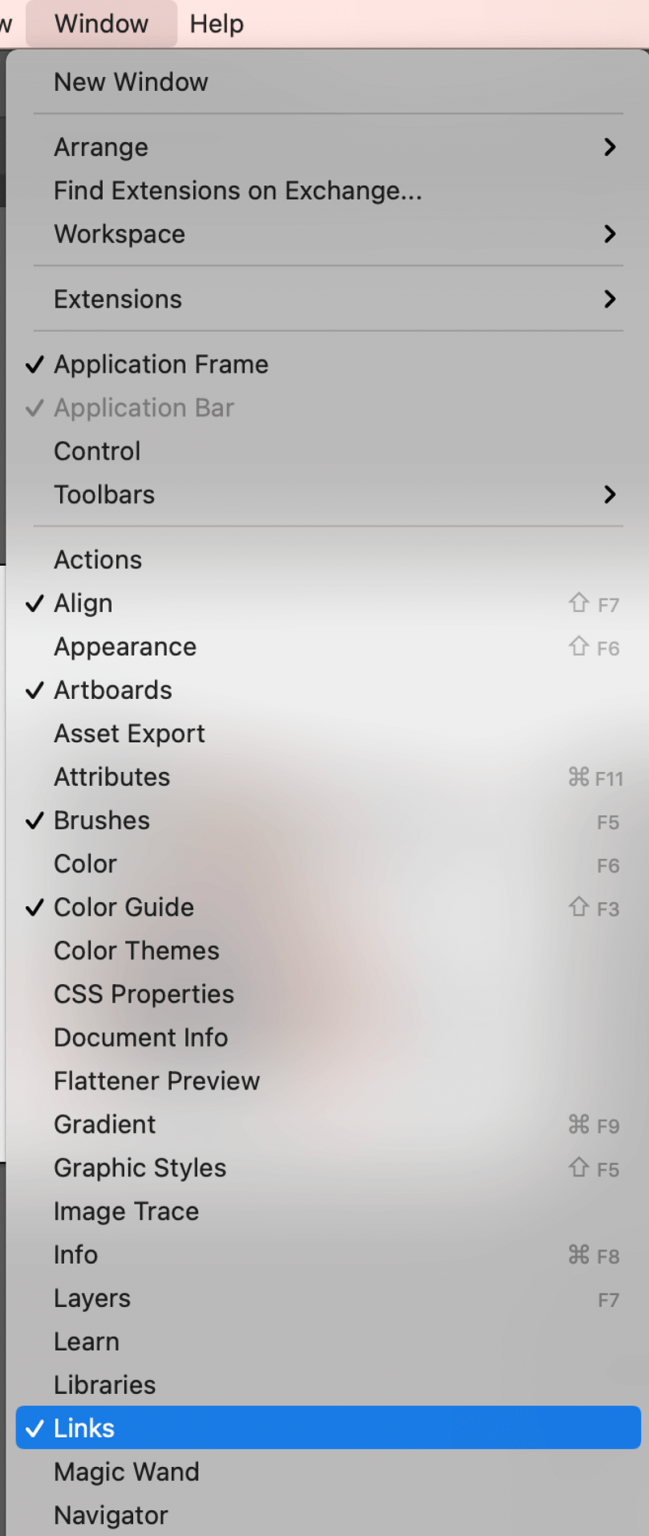This screenshot has width=649, height=1536.
Task: Open the Layers panel
Action: coord(91,1298)
